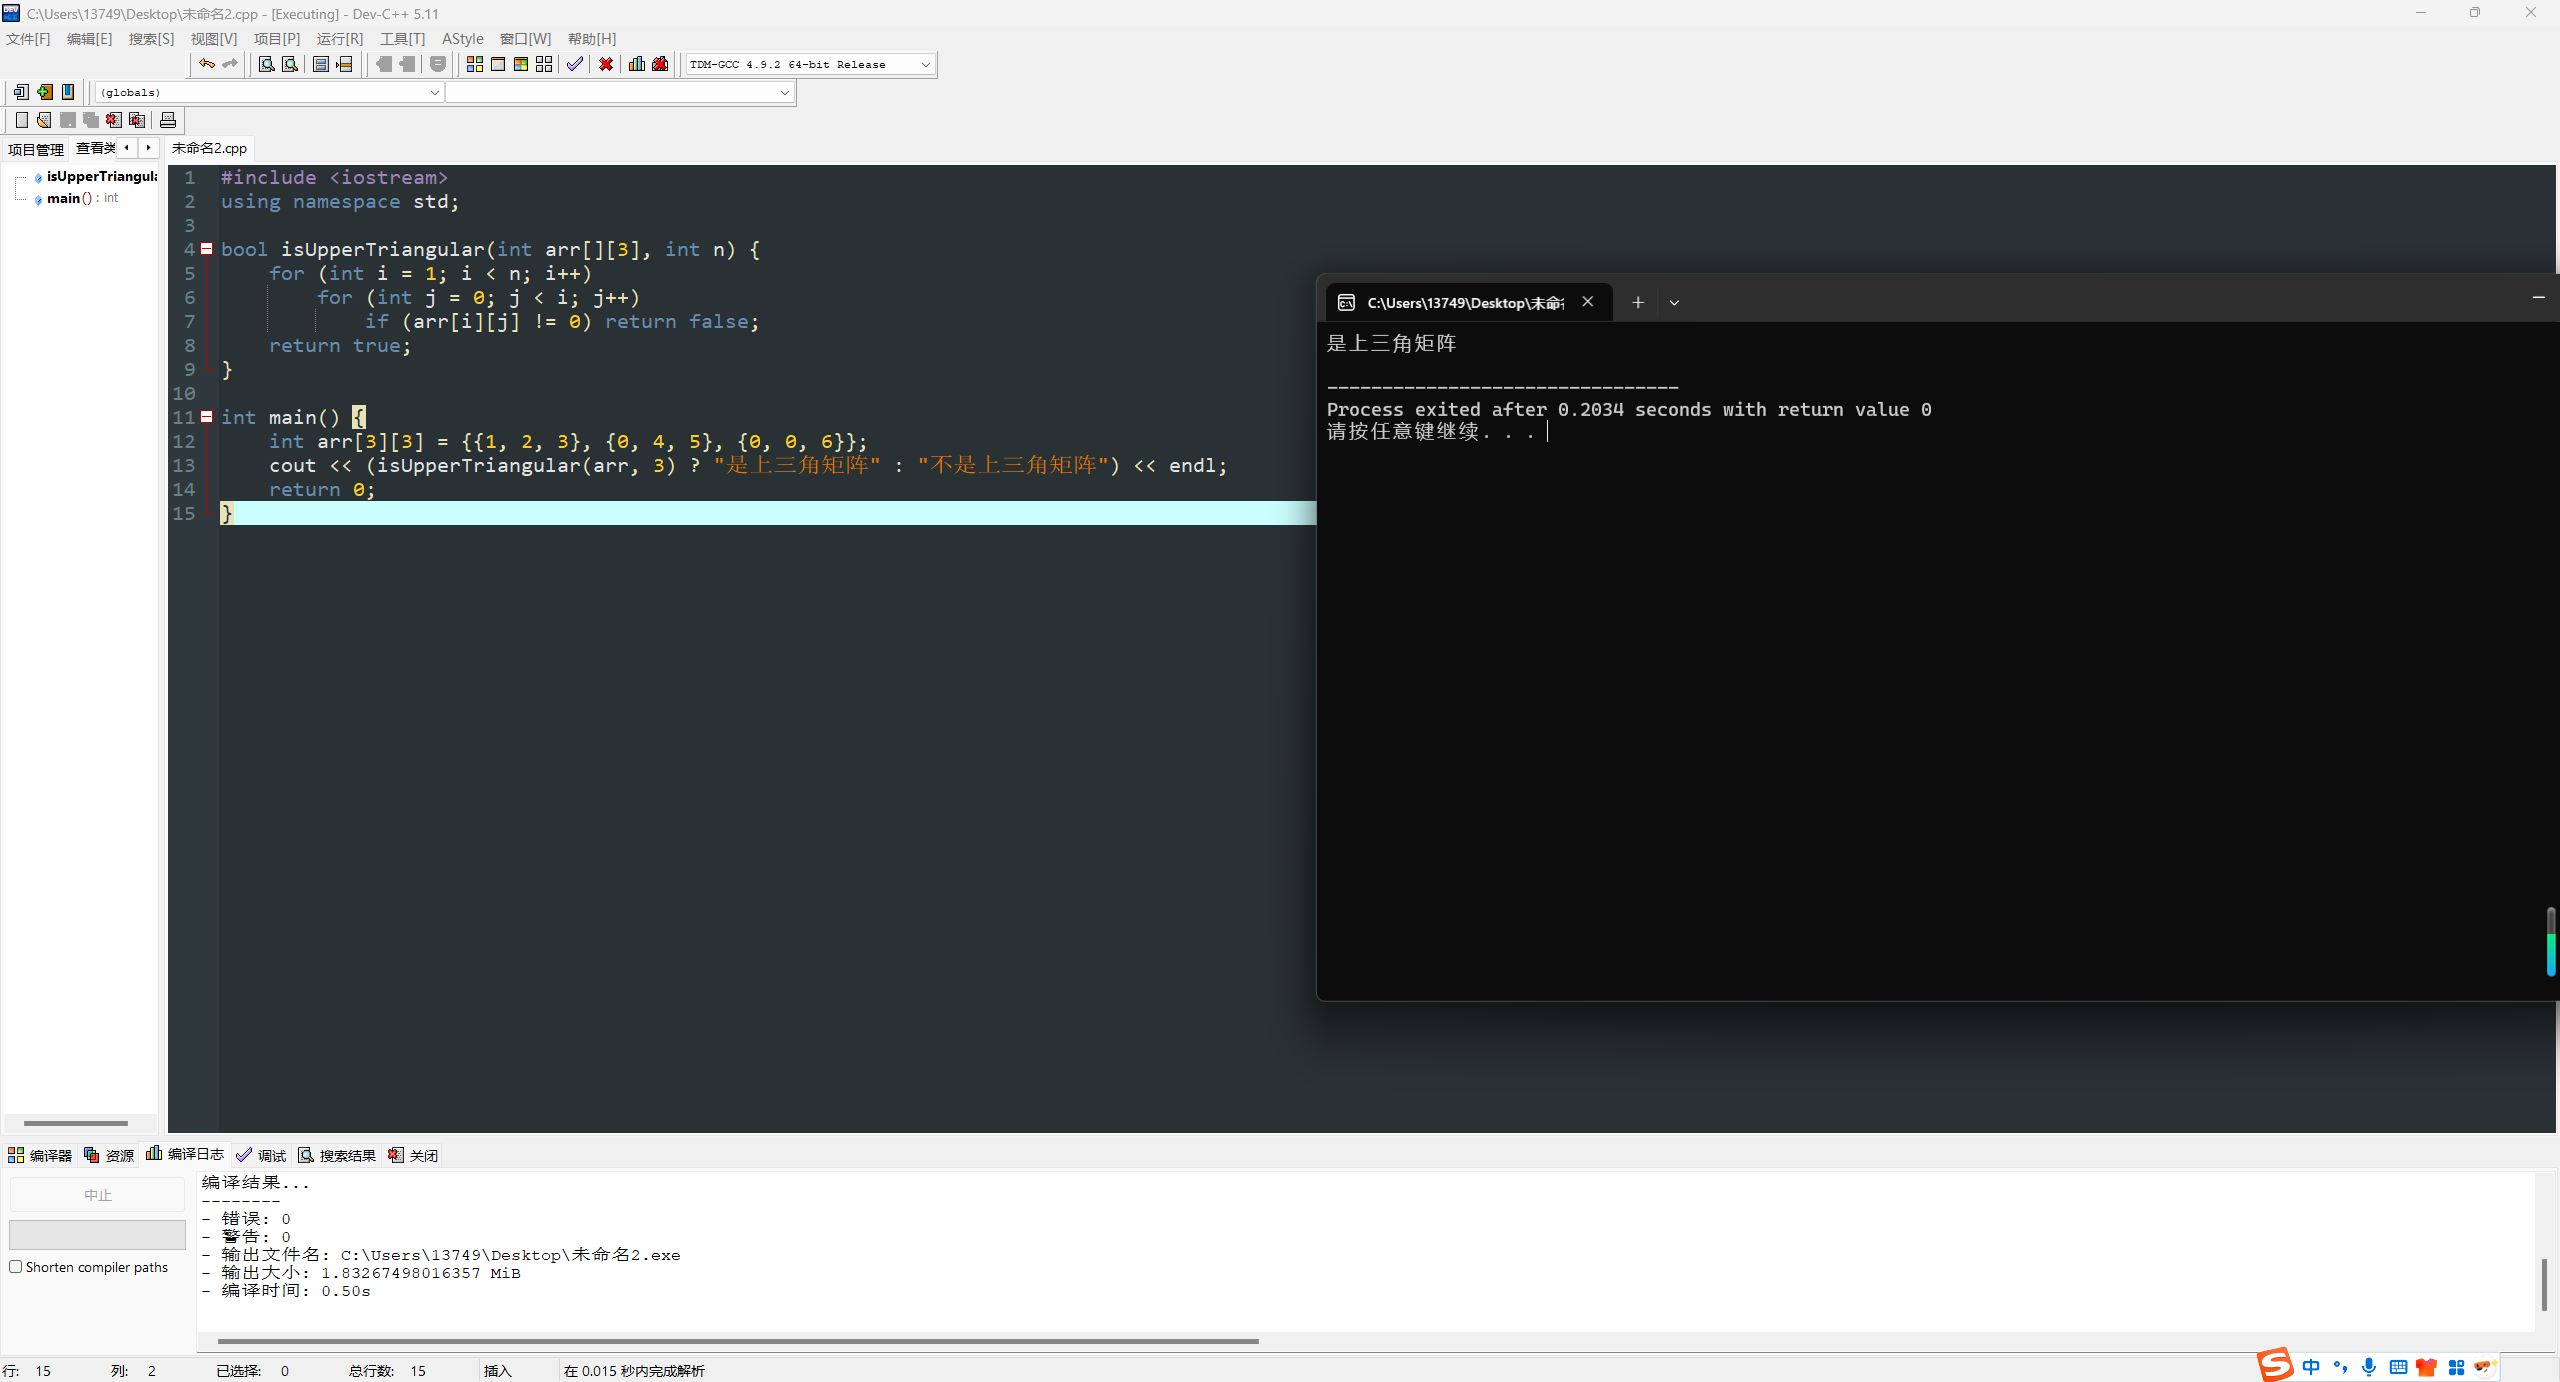Open the 运行[R] menu
The height and width of the screenshot is (1382, 2560).
coord(339,39)
